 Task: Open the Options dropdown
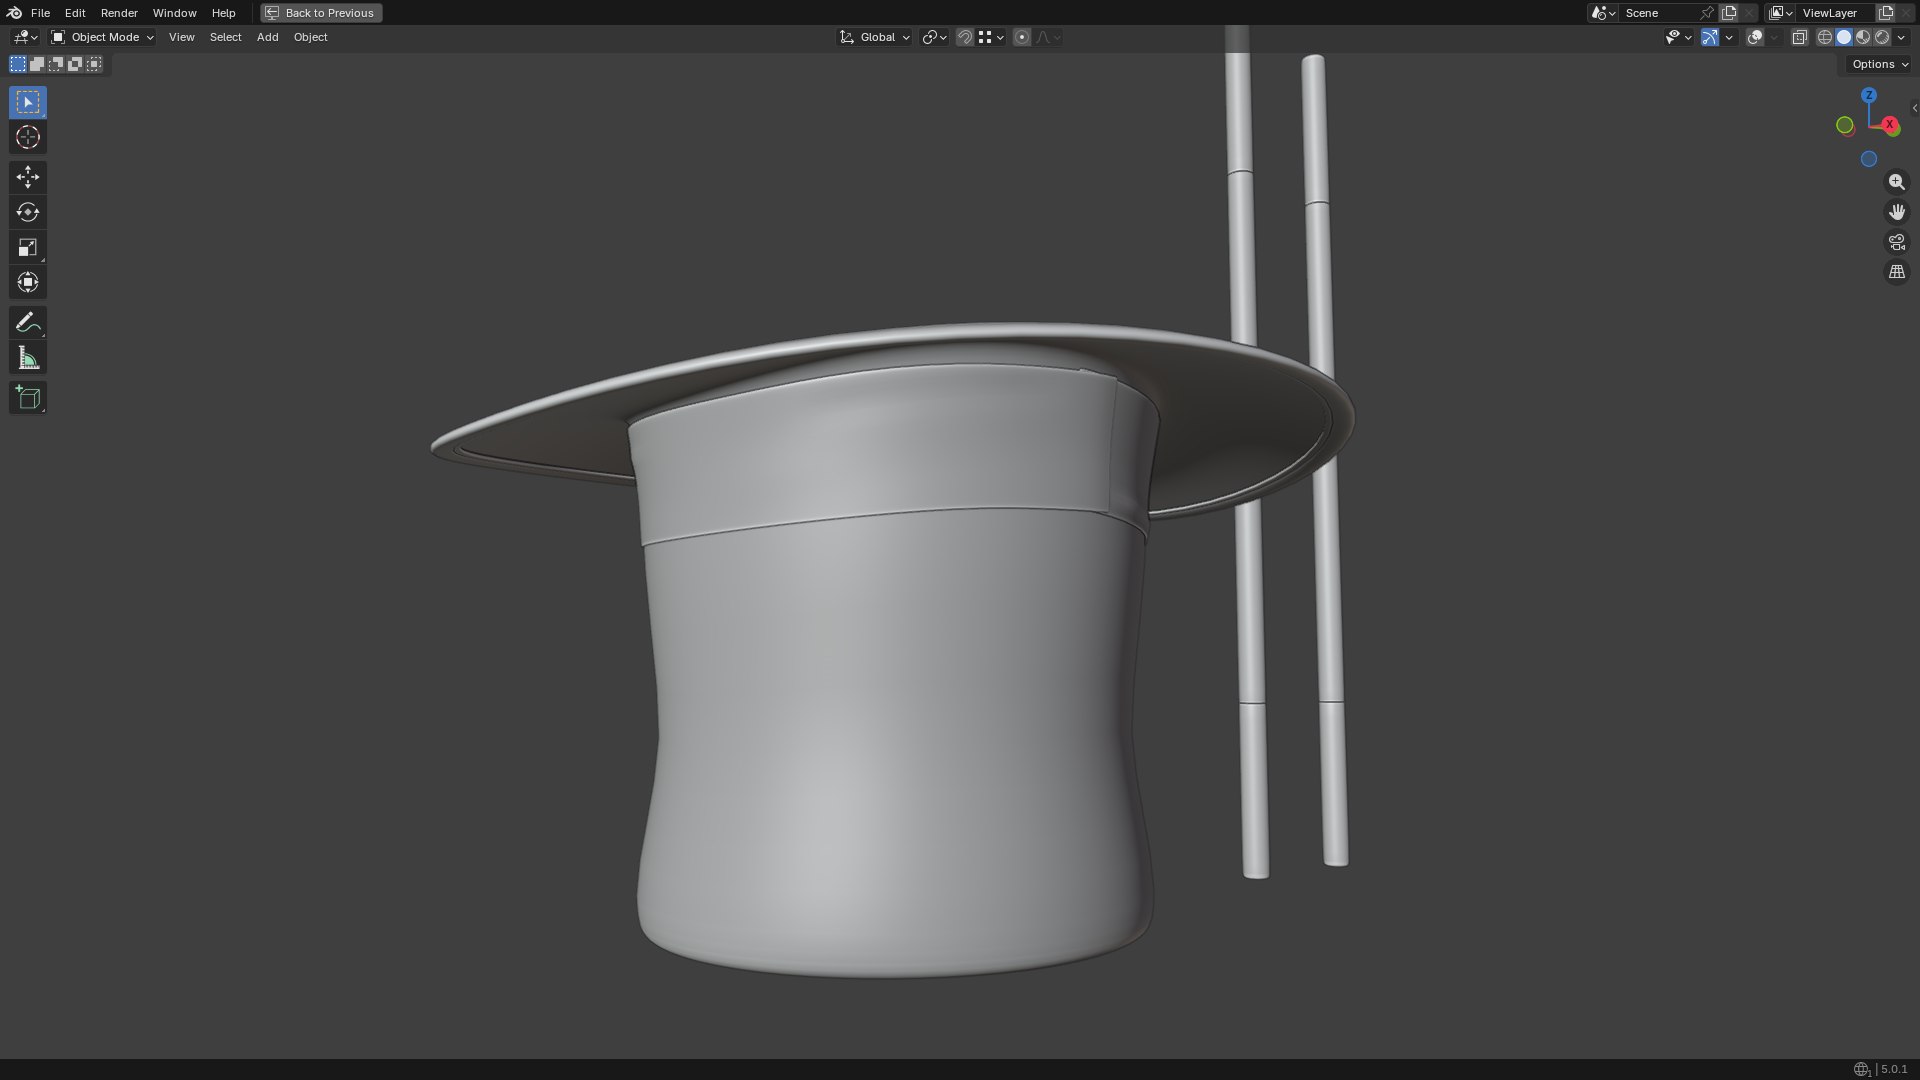pyautogui.click(x=1879, y=64)
